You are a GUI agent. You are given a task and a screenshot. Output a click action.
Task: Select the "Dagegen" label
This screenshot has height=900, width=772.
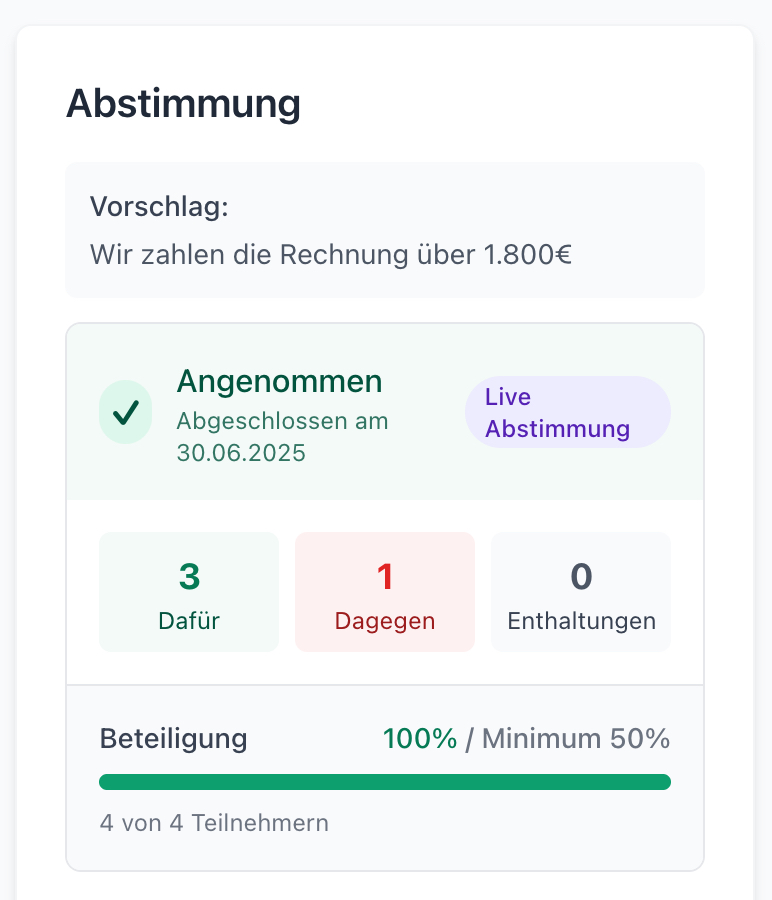[x=385, y=620]
